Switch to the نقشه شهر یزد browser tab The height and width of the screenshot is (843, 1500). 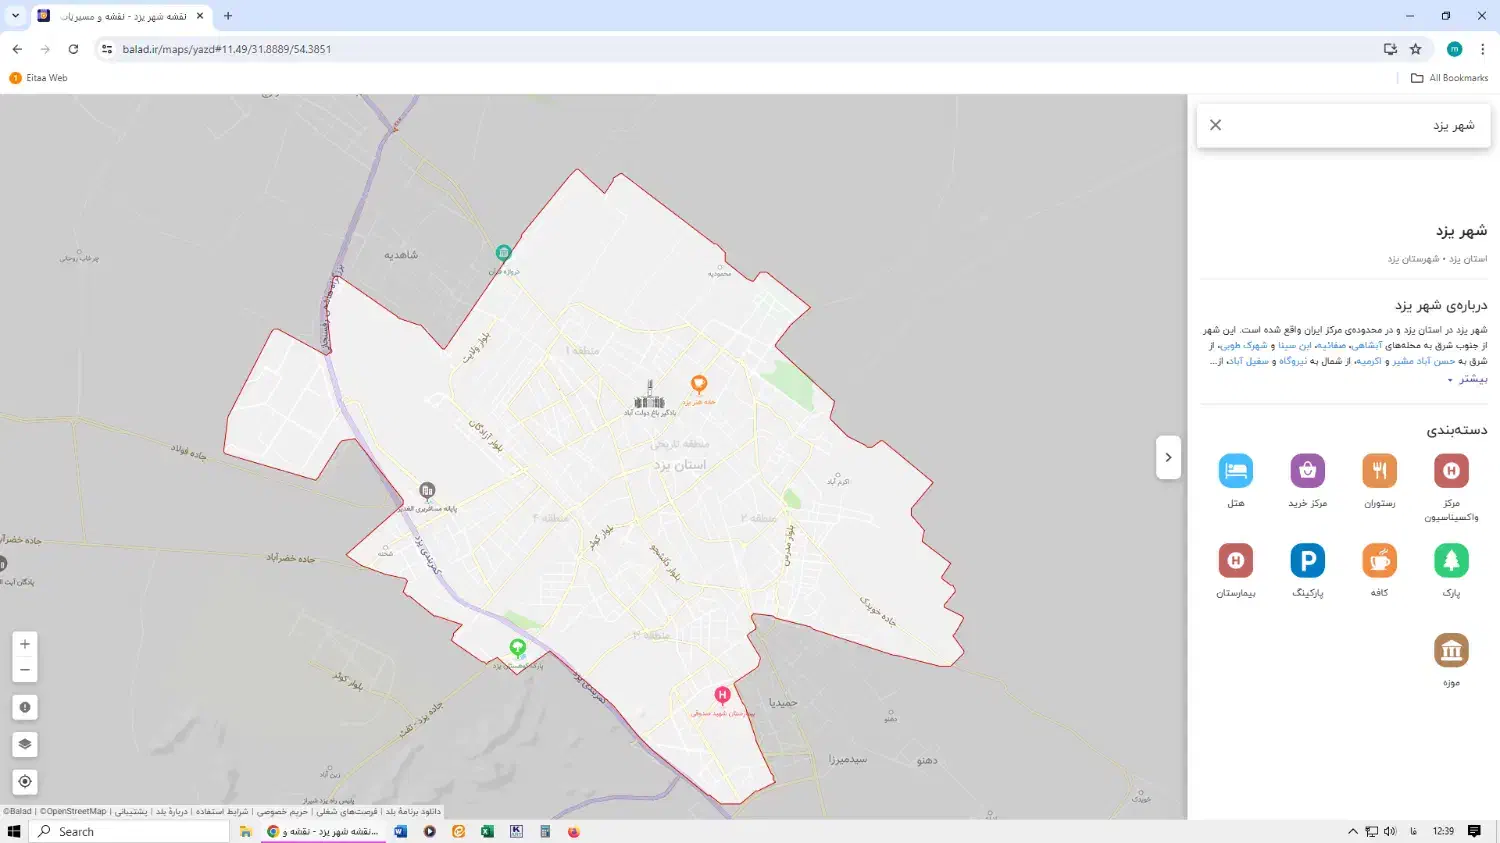tap(120, 16)
